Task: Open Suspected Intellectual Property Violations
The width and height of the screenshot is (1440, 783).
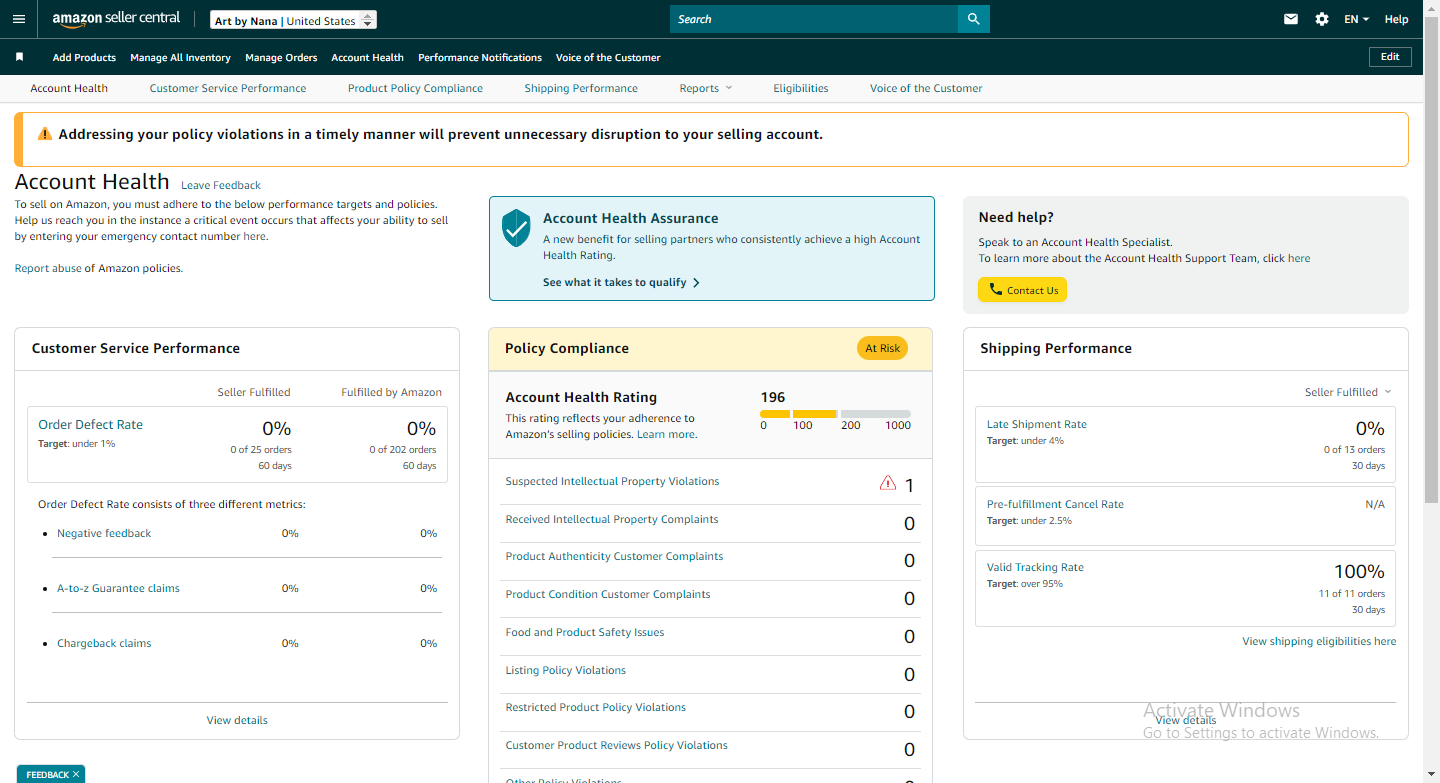Action: [x=612, y=481]
